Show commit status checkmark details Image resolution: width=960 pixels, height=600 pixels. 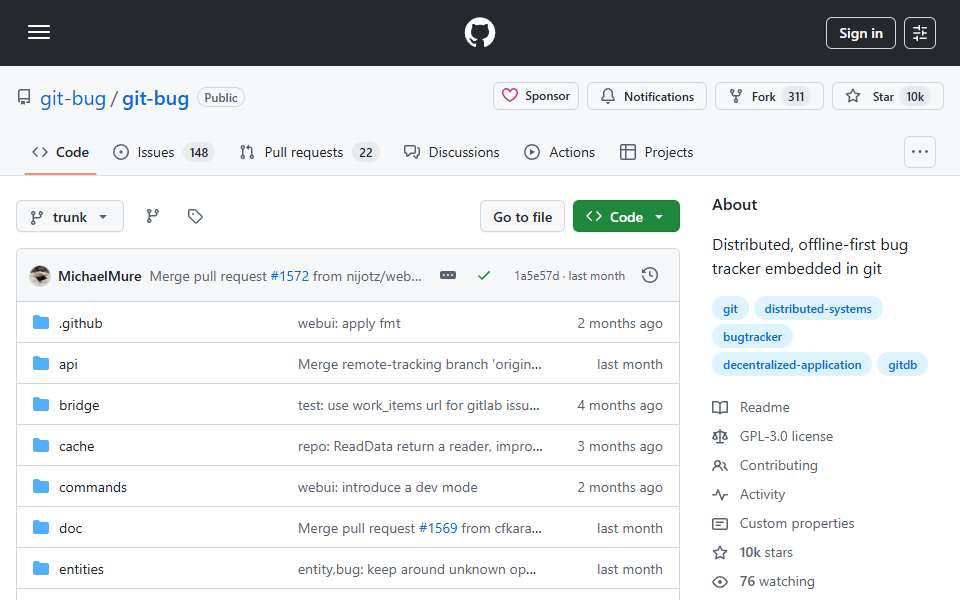tap(484, 276)
